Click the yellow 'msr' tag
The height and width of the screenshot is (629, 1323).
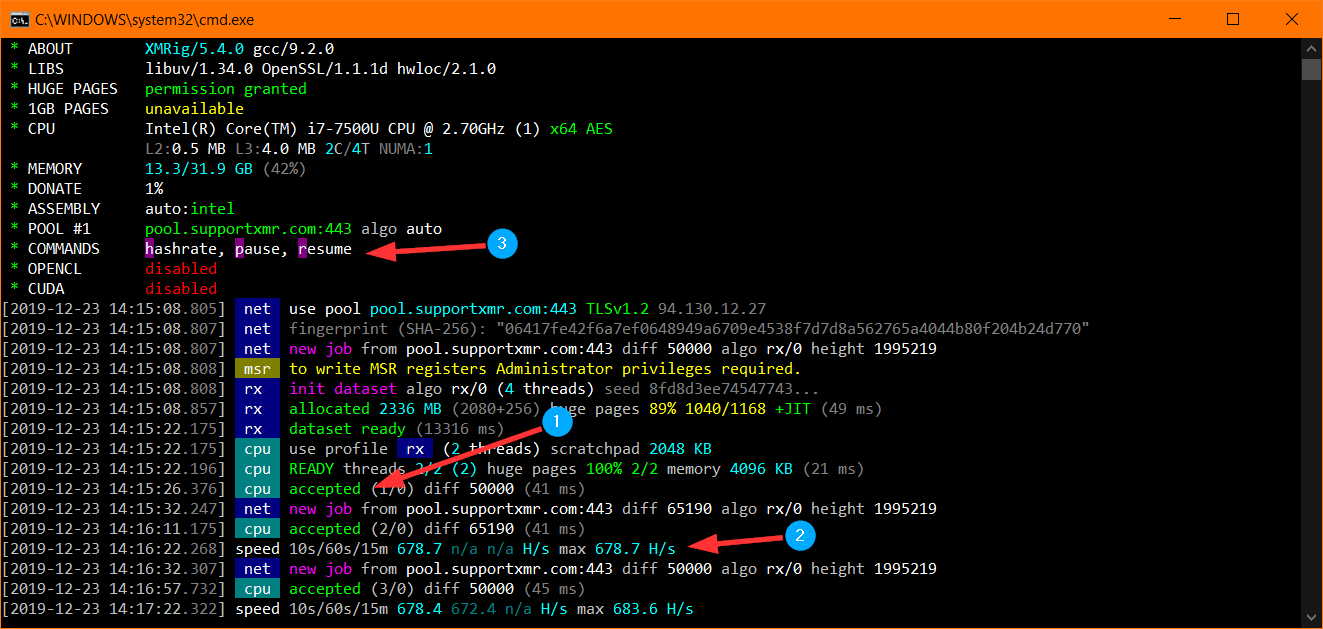(257, 368)
